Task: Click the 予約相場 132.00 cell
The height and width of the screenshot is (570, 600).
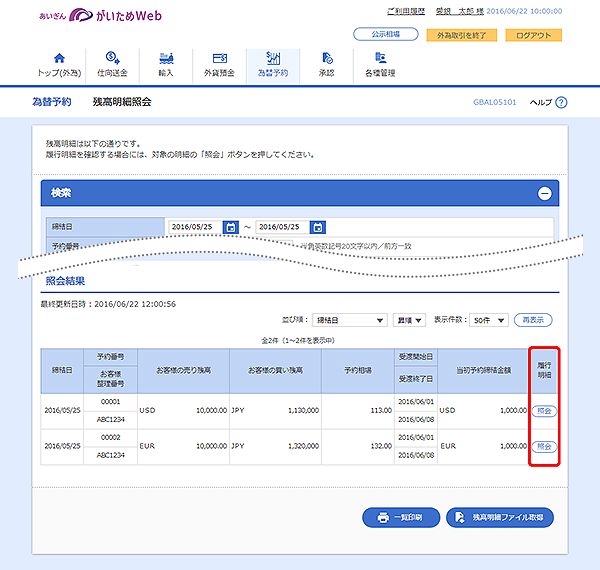Action: [x=358, y=446]
